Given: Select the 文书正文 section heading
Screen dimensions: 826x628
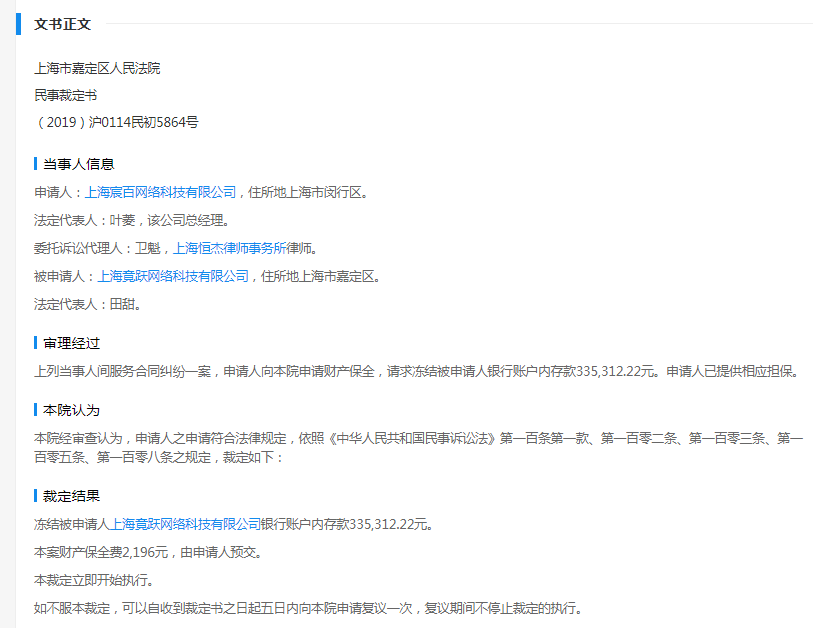Looking at the screenshot, I should (62, 24).
